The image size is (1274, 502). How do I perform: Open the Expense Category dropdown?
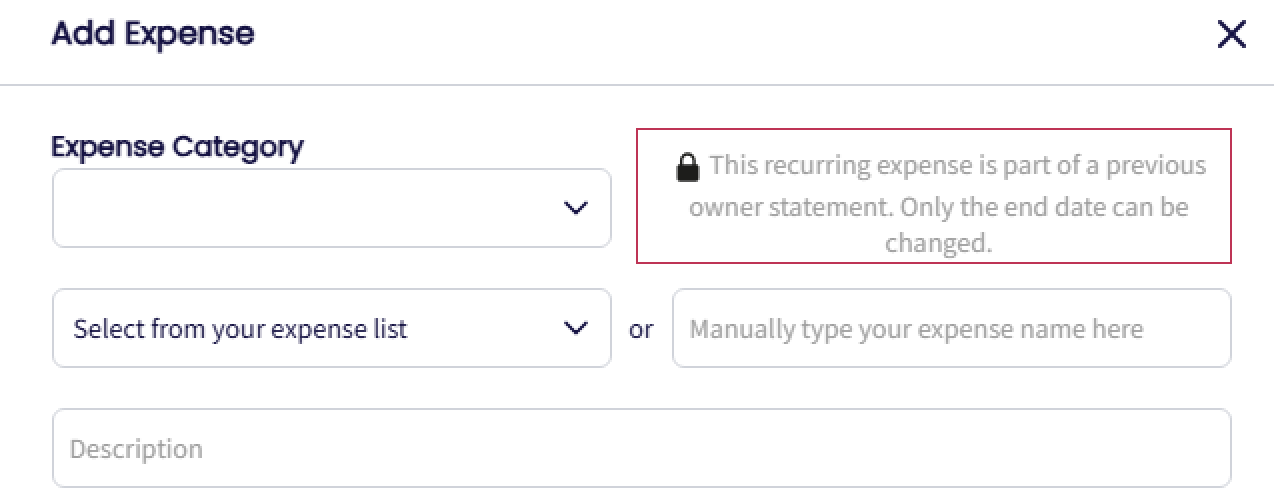(x=331, y=208)
